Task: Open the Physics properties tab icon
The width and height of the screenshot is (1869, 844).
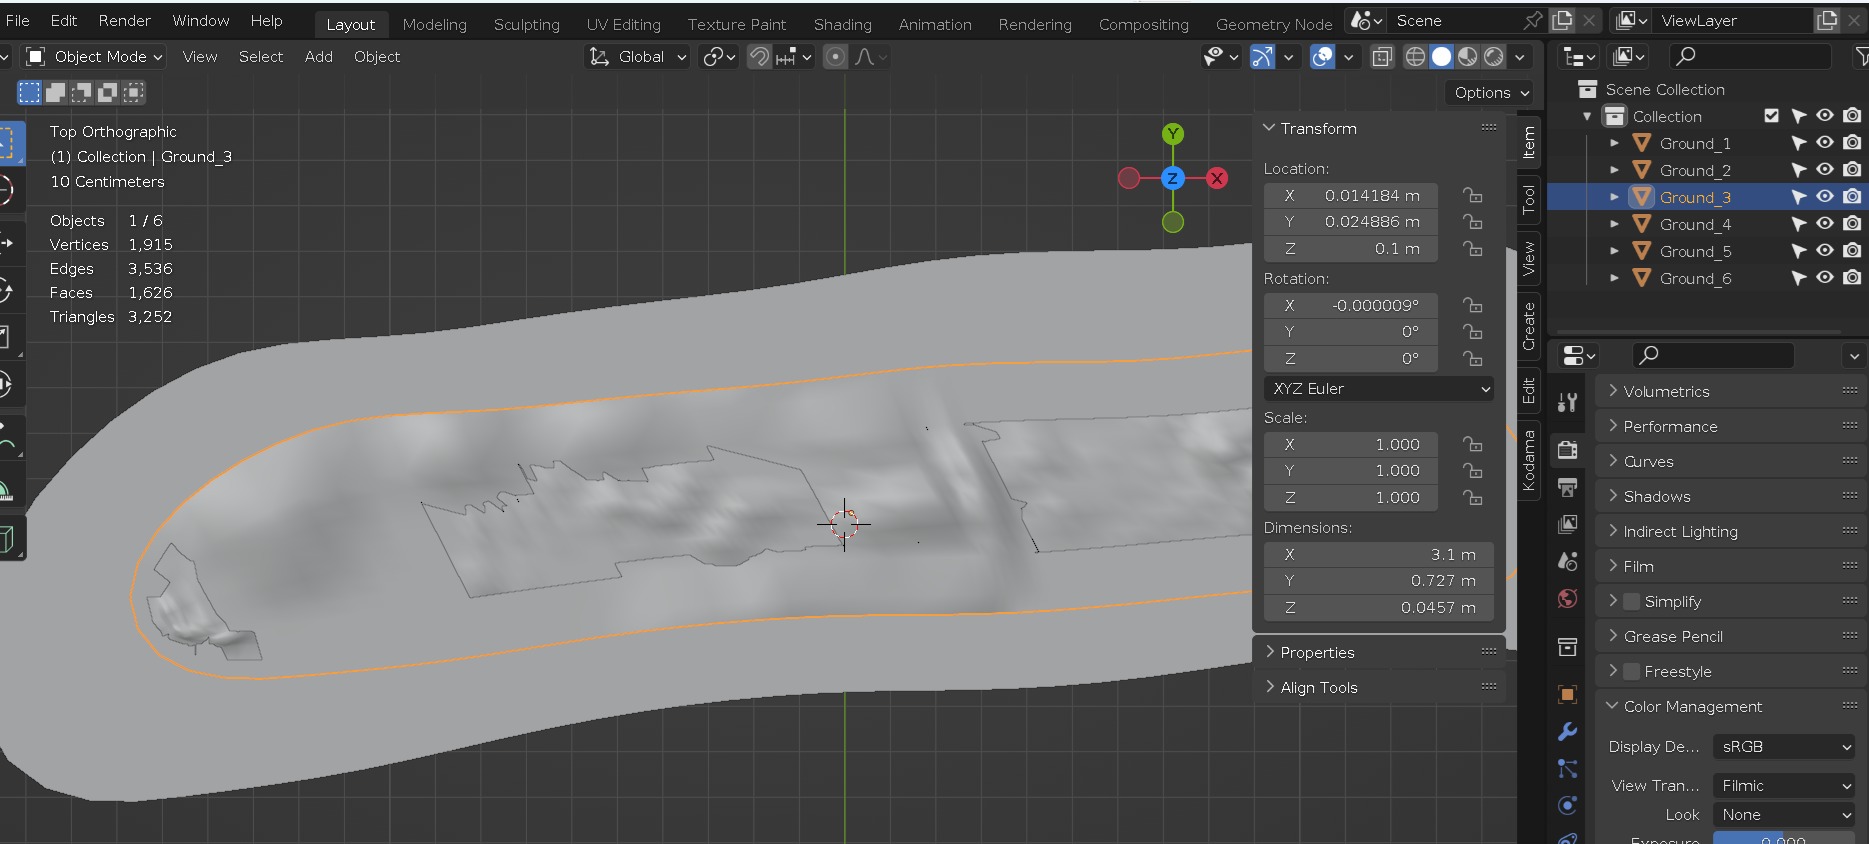Action: [x=1567, y=805]
